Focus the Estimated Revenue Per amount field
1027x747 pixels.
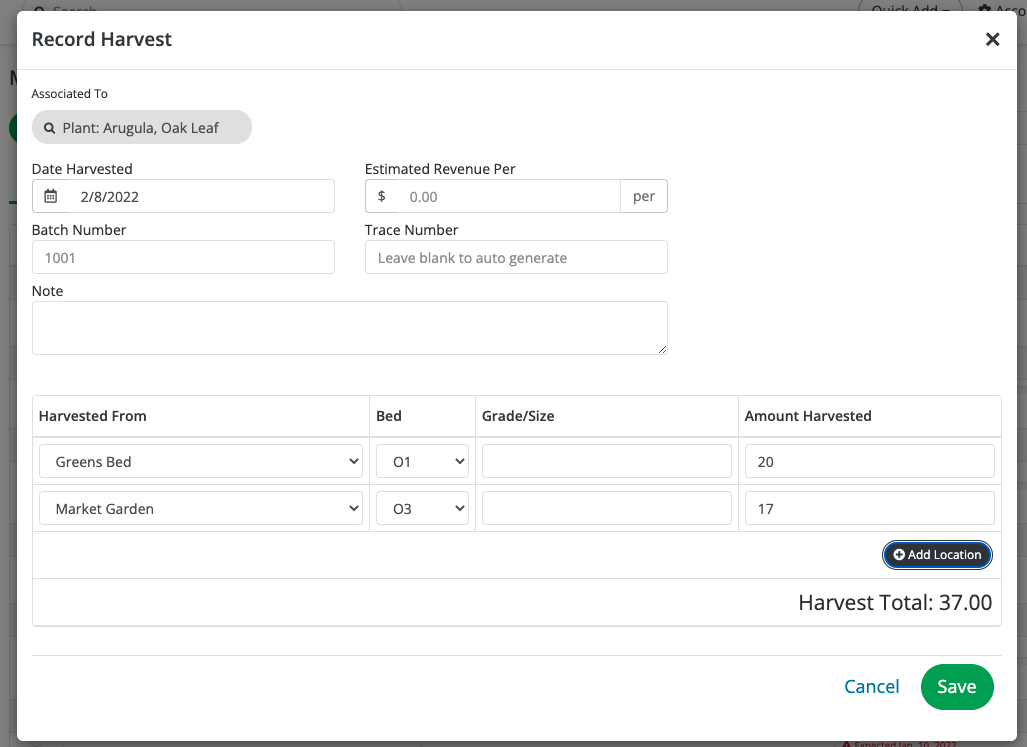(508, 197)
